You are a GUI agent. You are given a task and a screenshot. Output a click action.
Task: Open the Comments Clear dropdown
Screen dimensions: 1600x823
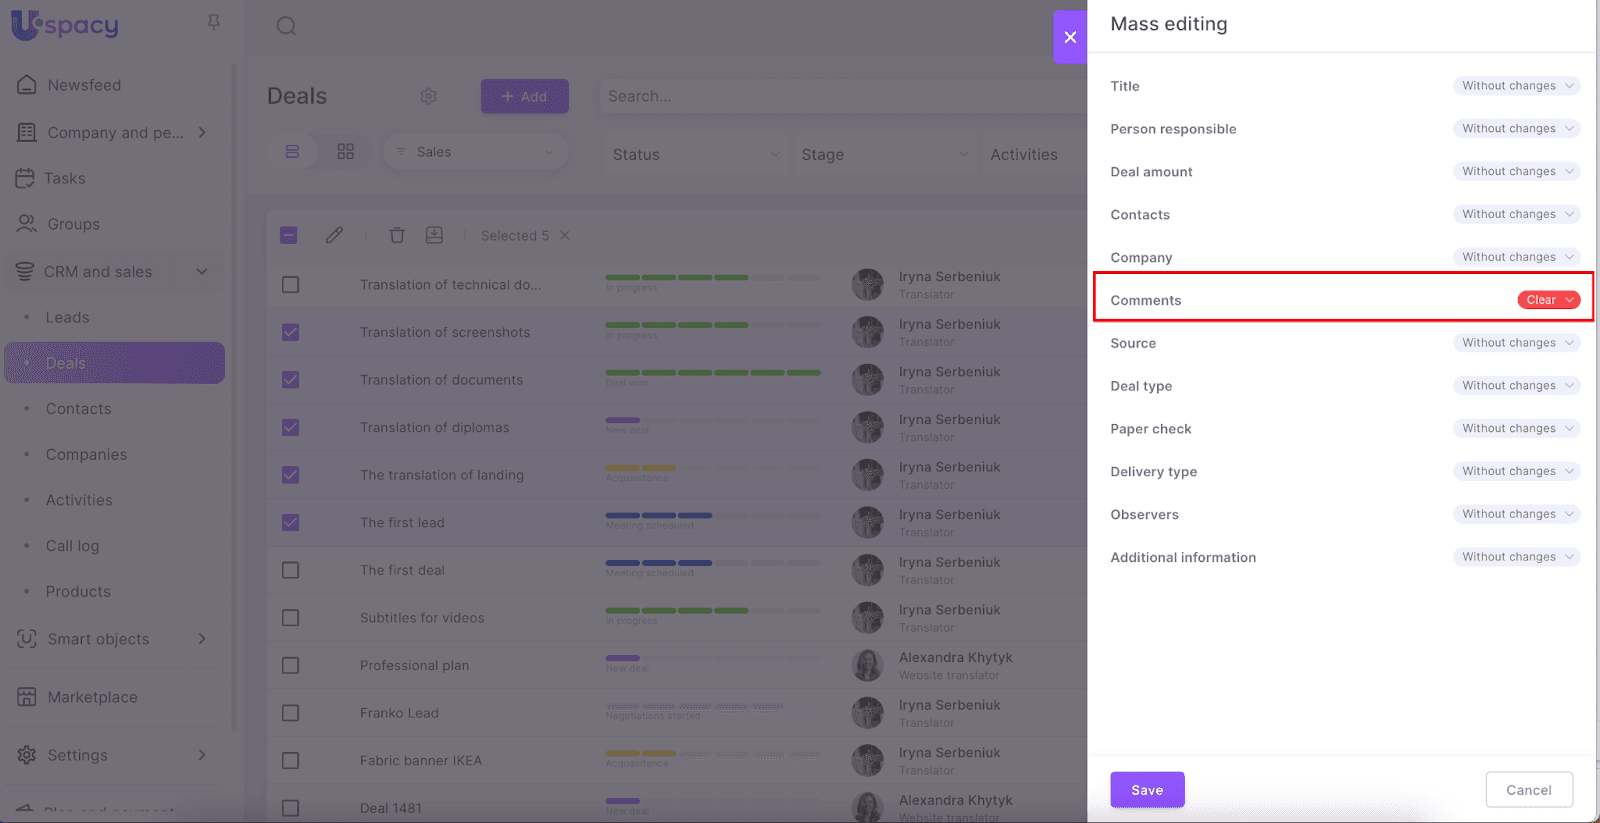pos(1548,300)
